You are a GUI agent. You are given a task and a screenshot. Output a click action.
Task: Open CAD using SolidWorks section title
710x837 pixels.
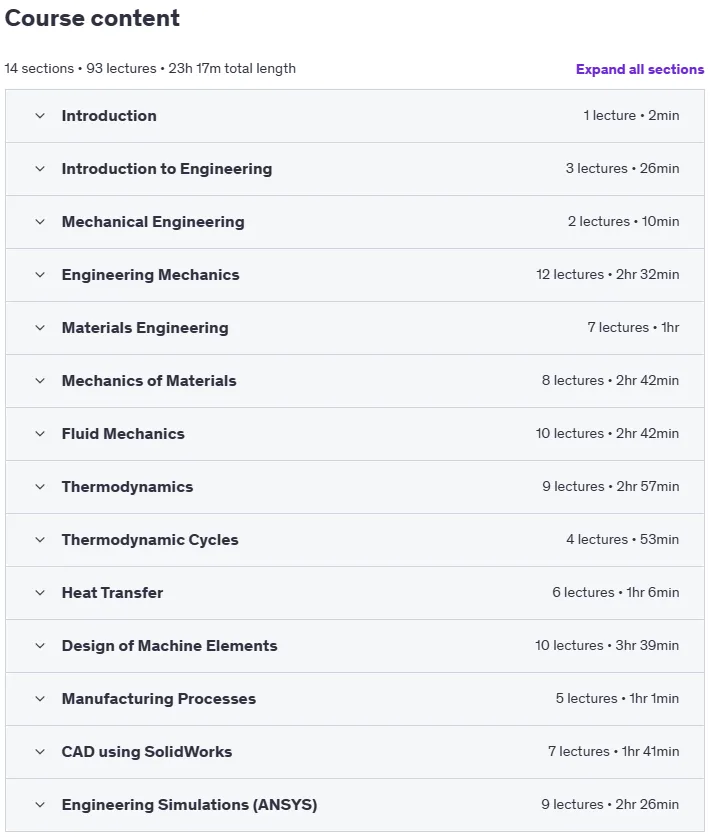(x=147, y=752)
